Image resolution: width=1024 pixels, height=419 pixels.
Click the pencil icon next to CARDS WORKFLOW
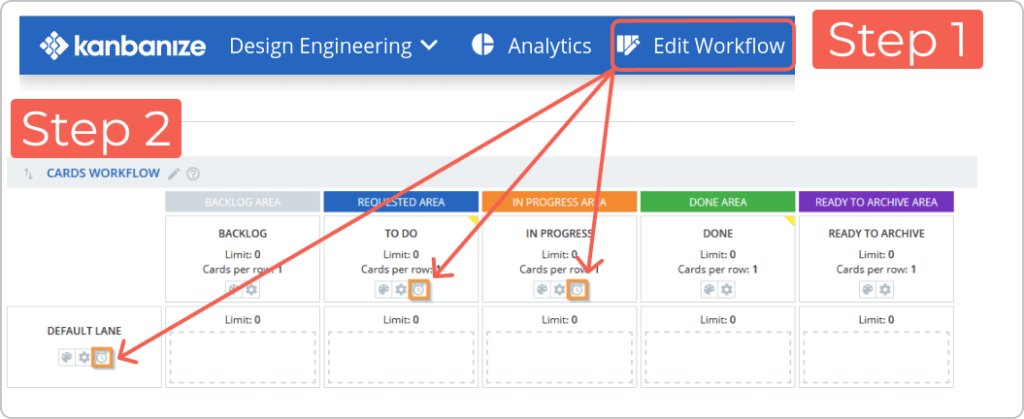click(173, 174)
